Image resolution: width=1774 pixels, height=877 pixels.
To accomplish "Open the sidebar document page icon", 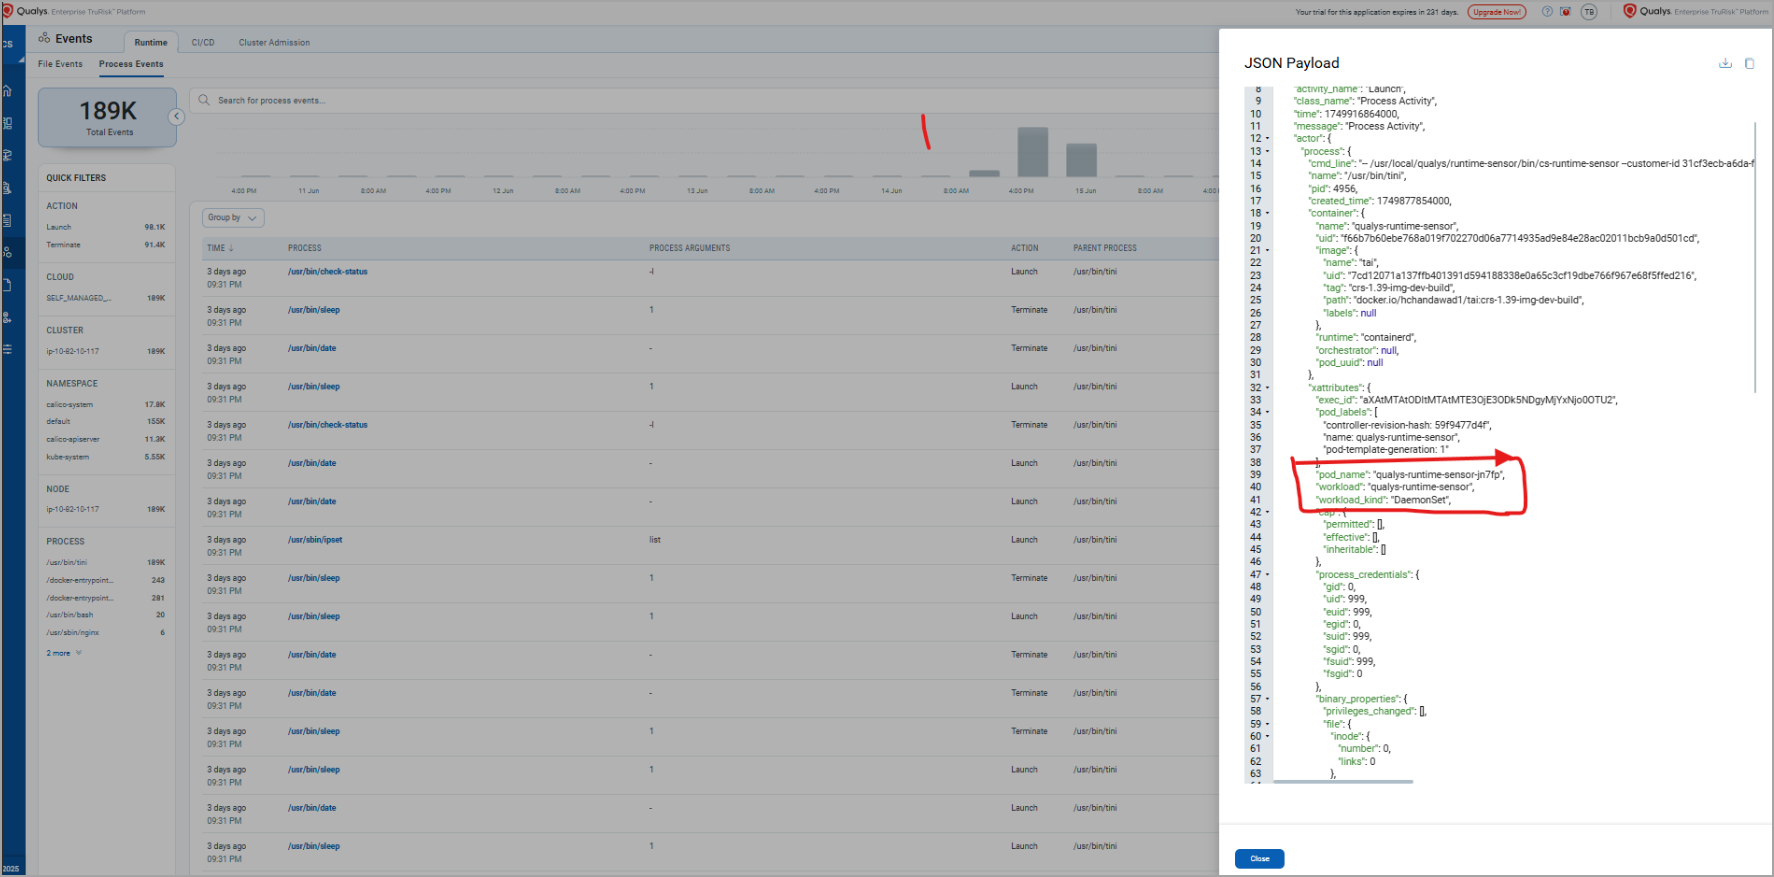I will click(x=7, y=285).
